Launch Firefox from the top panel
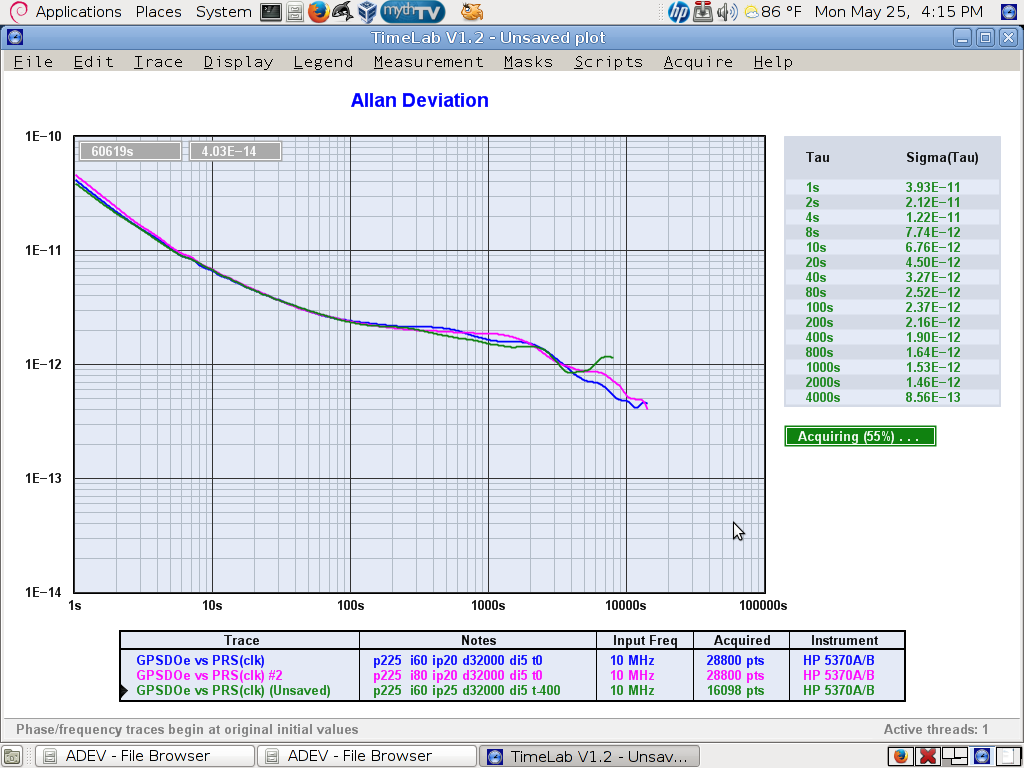Viewport: 1024px width, 768px height. tap(318, 12)
